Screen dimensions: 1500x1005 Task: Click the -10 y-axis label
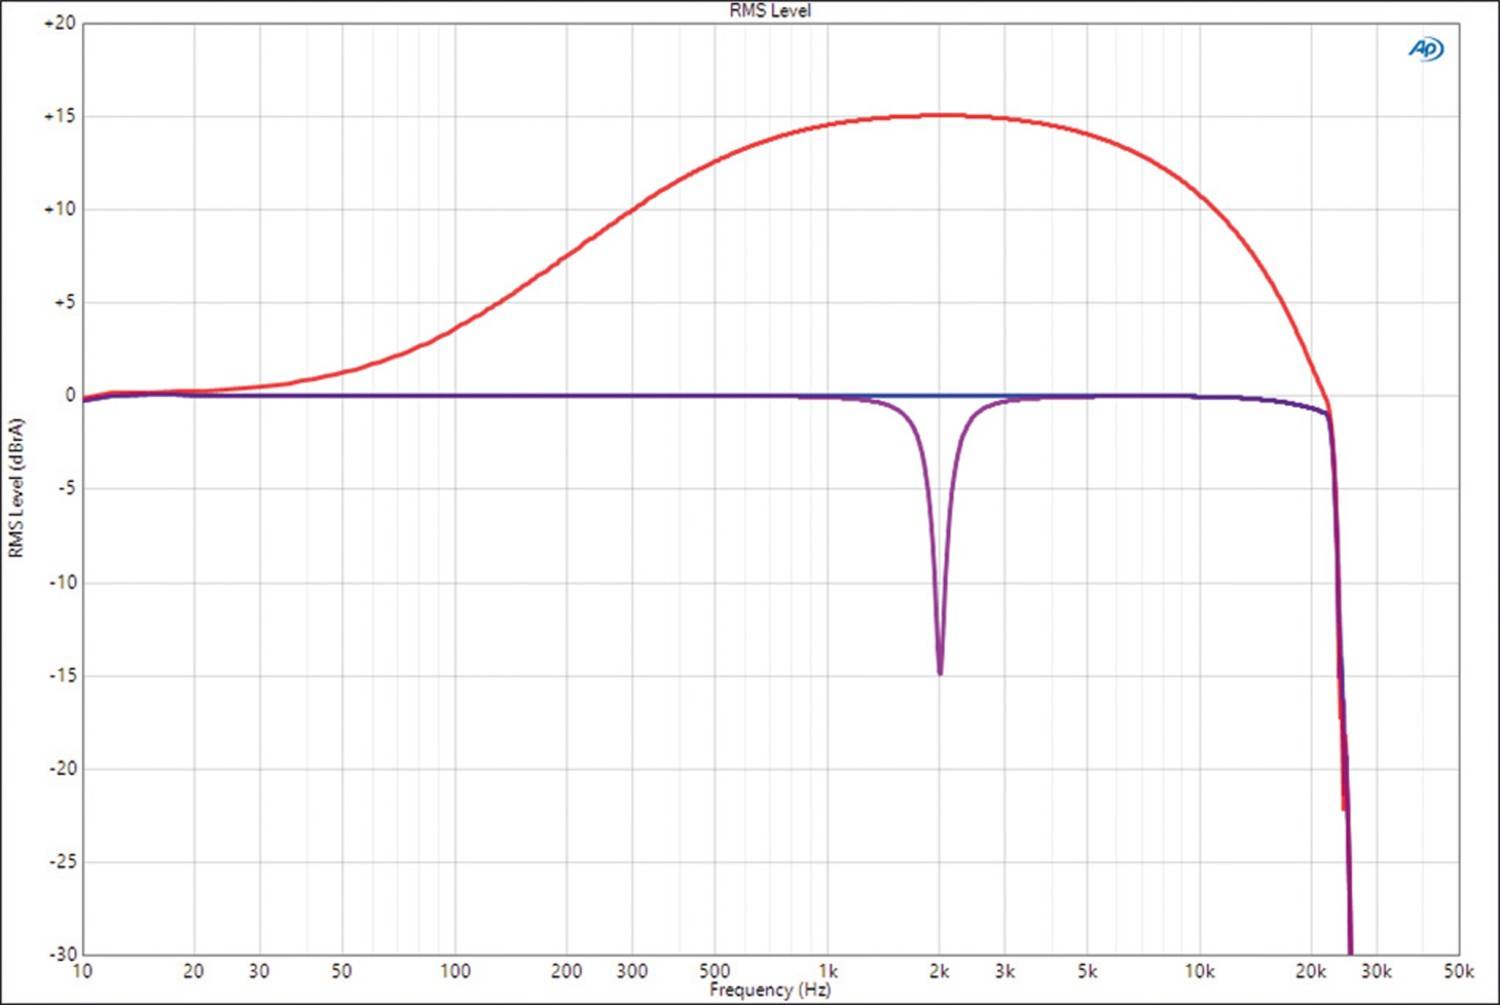pyautogui.click(x=61, y=582)
